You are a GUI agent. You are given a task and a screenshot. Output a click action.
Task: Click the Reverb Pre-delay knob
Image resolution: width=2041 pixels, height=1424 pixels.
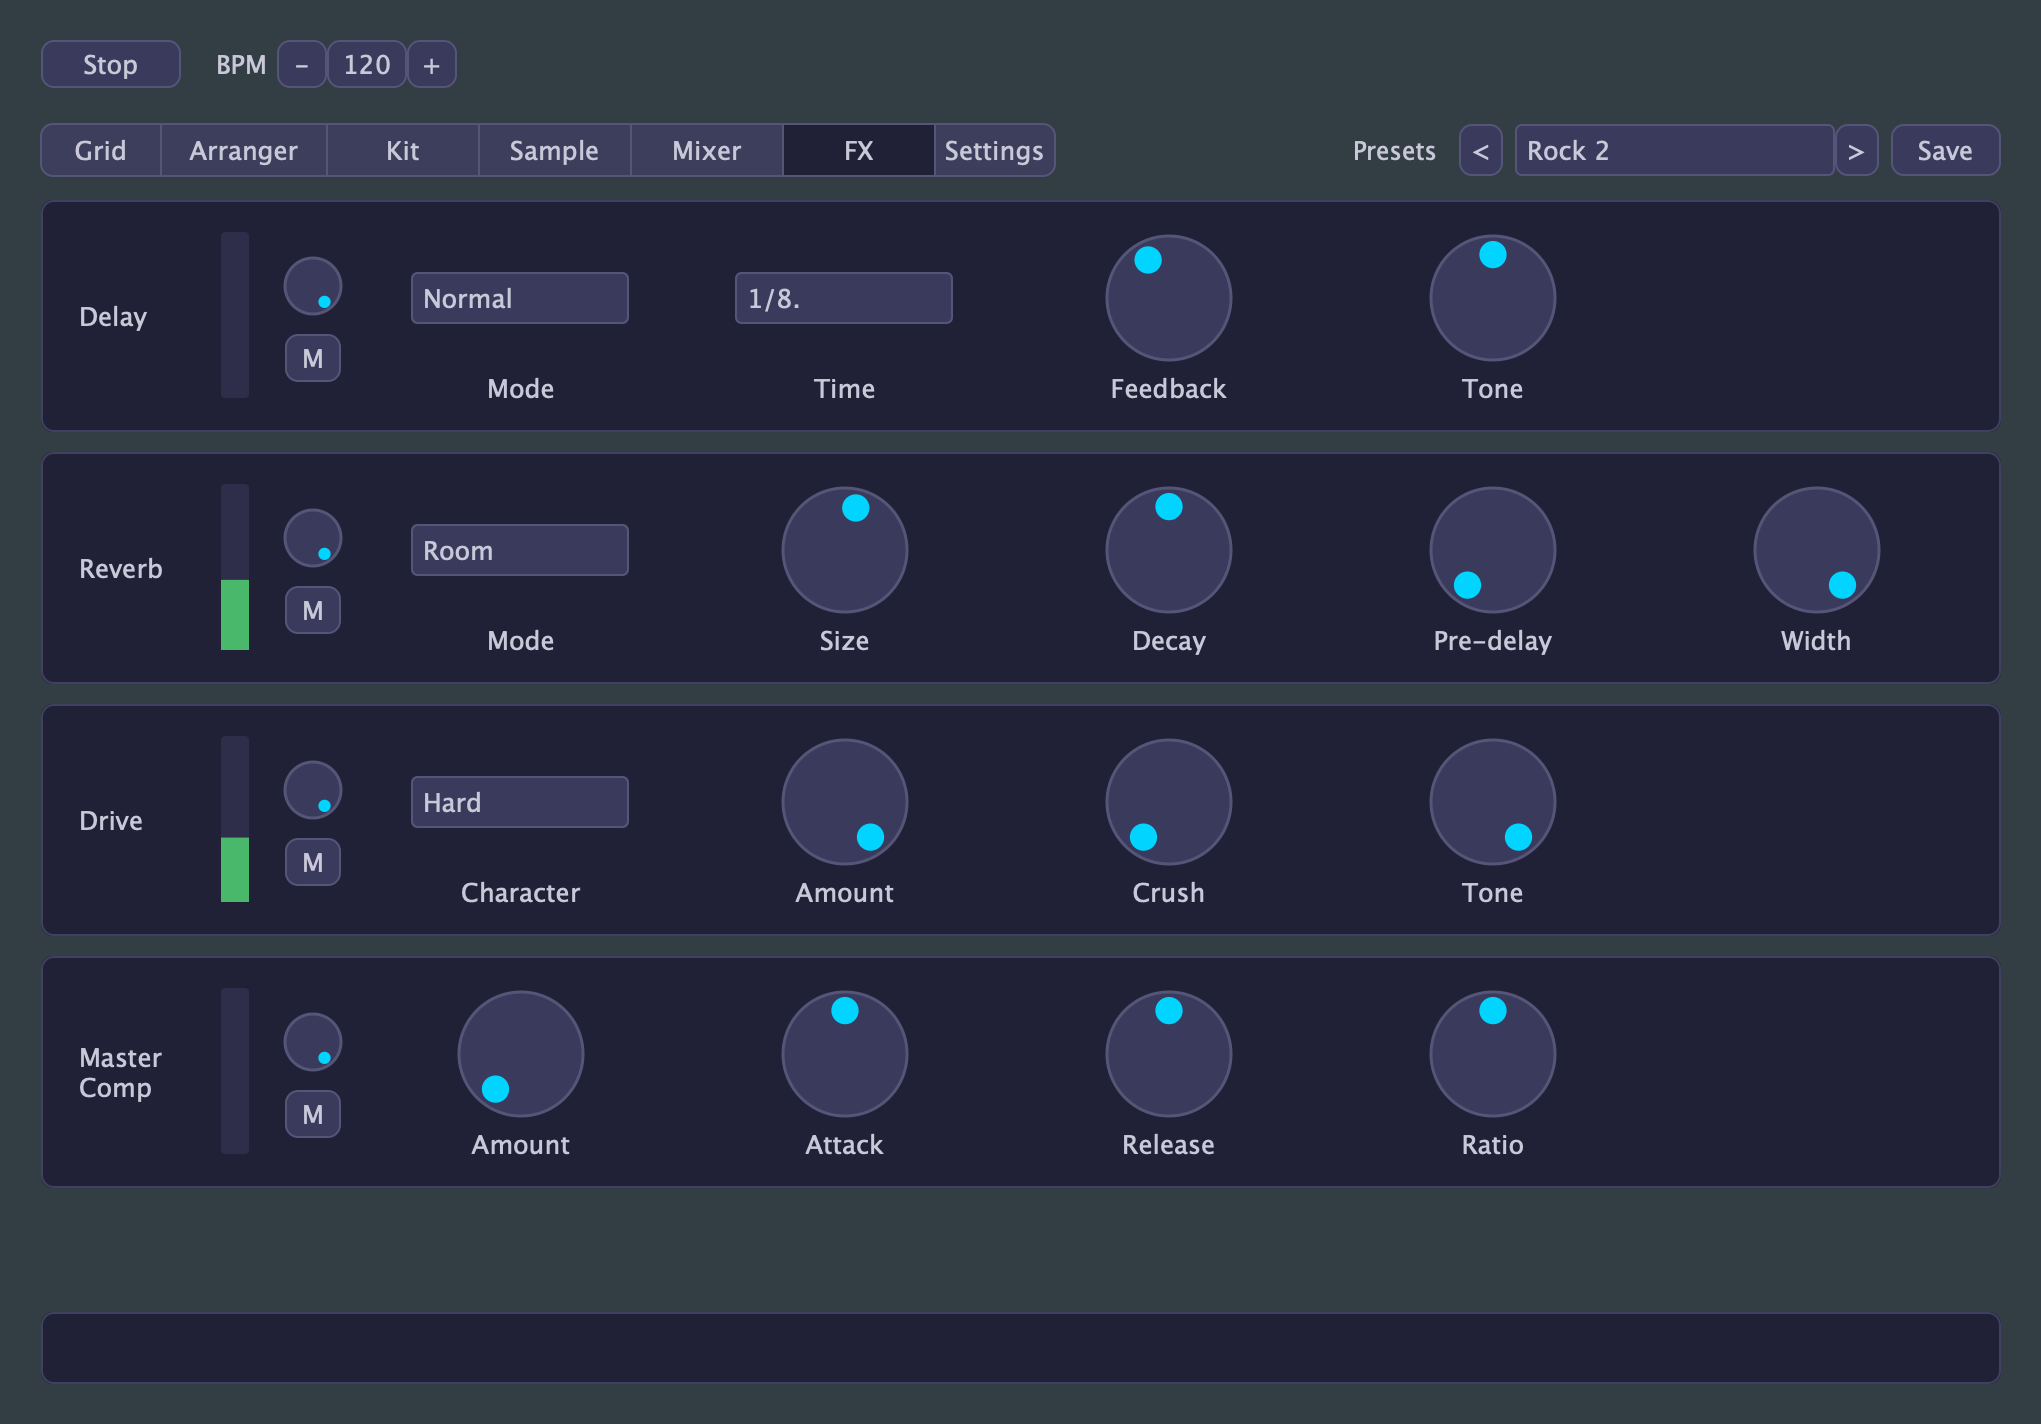click(1493, 550)
